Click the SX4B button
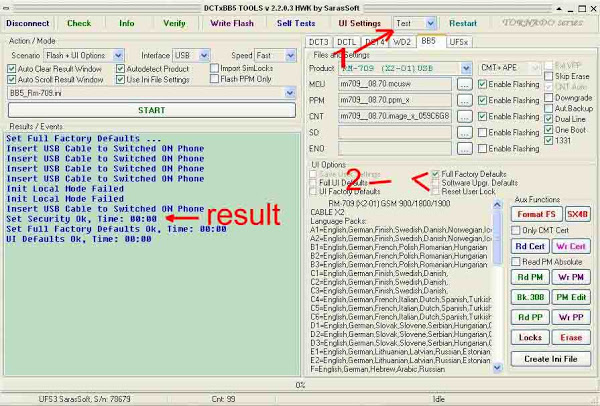This screenshot has width=600, height=406. pyautogui.click(x=577, y=214)
